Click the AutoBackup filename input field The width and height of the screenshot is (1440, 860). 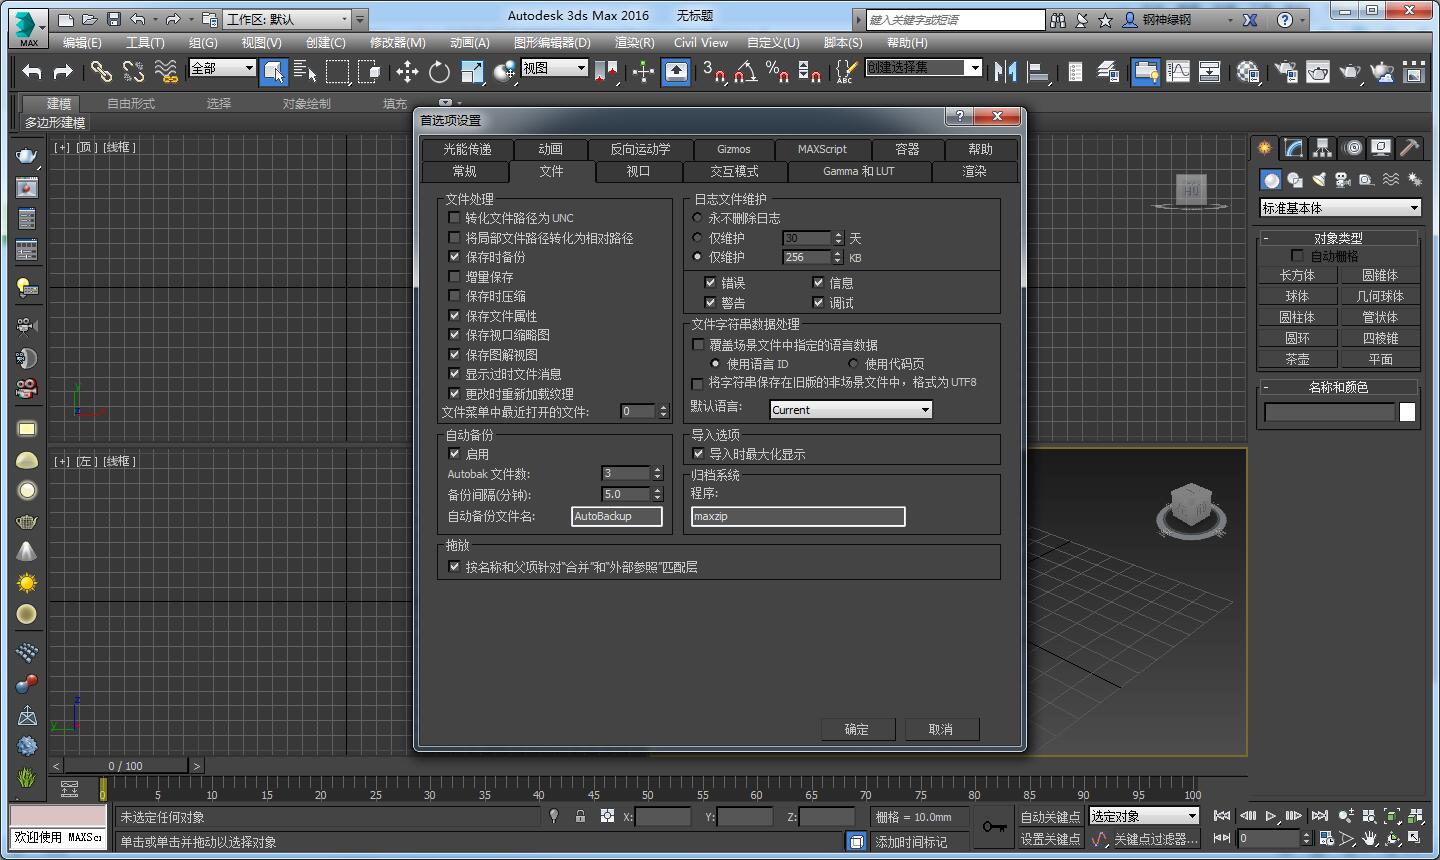616,516
